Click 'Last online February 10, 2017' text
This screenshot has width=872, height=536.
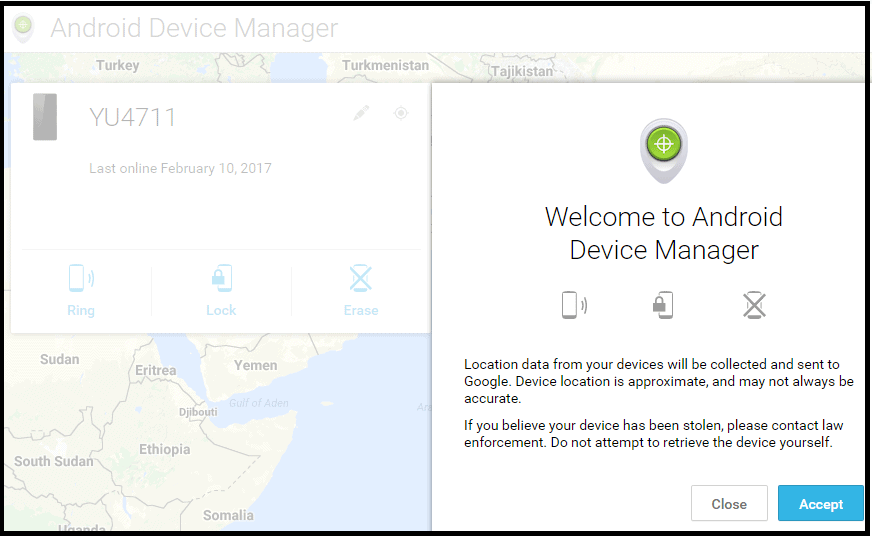[180, 168]
